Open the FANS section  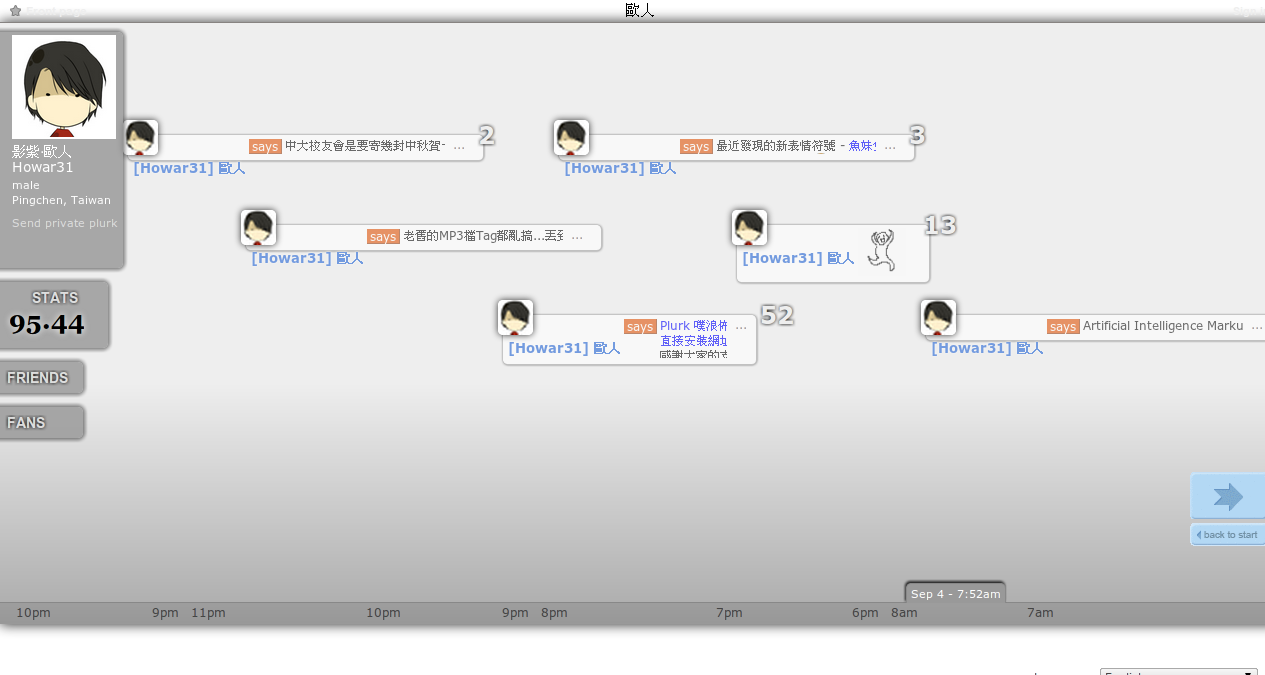tap(40, 423)
